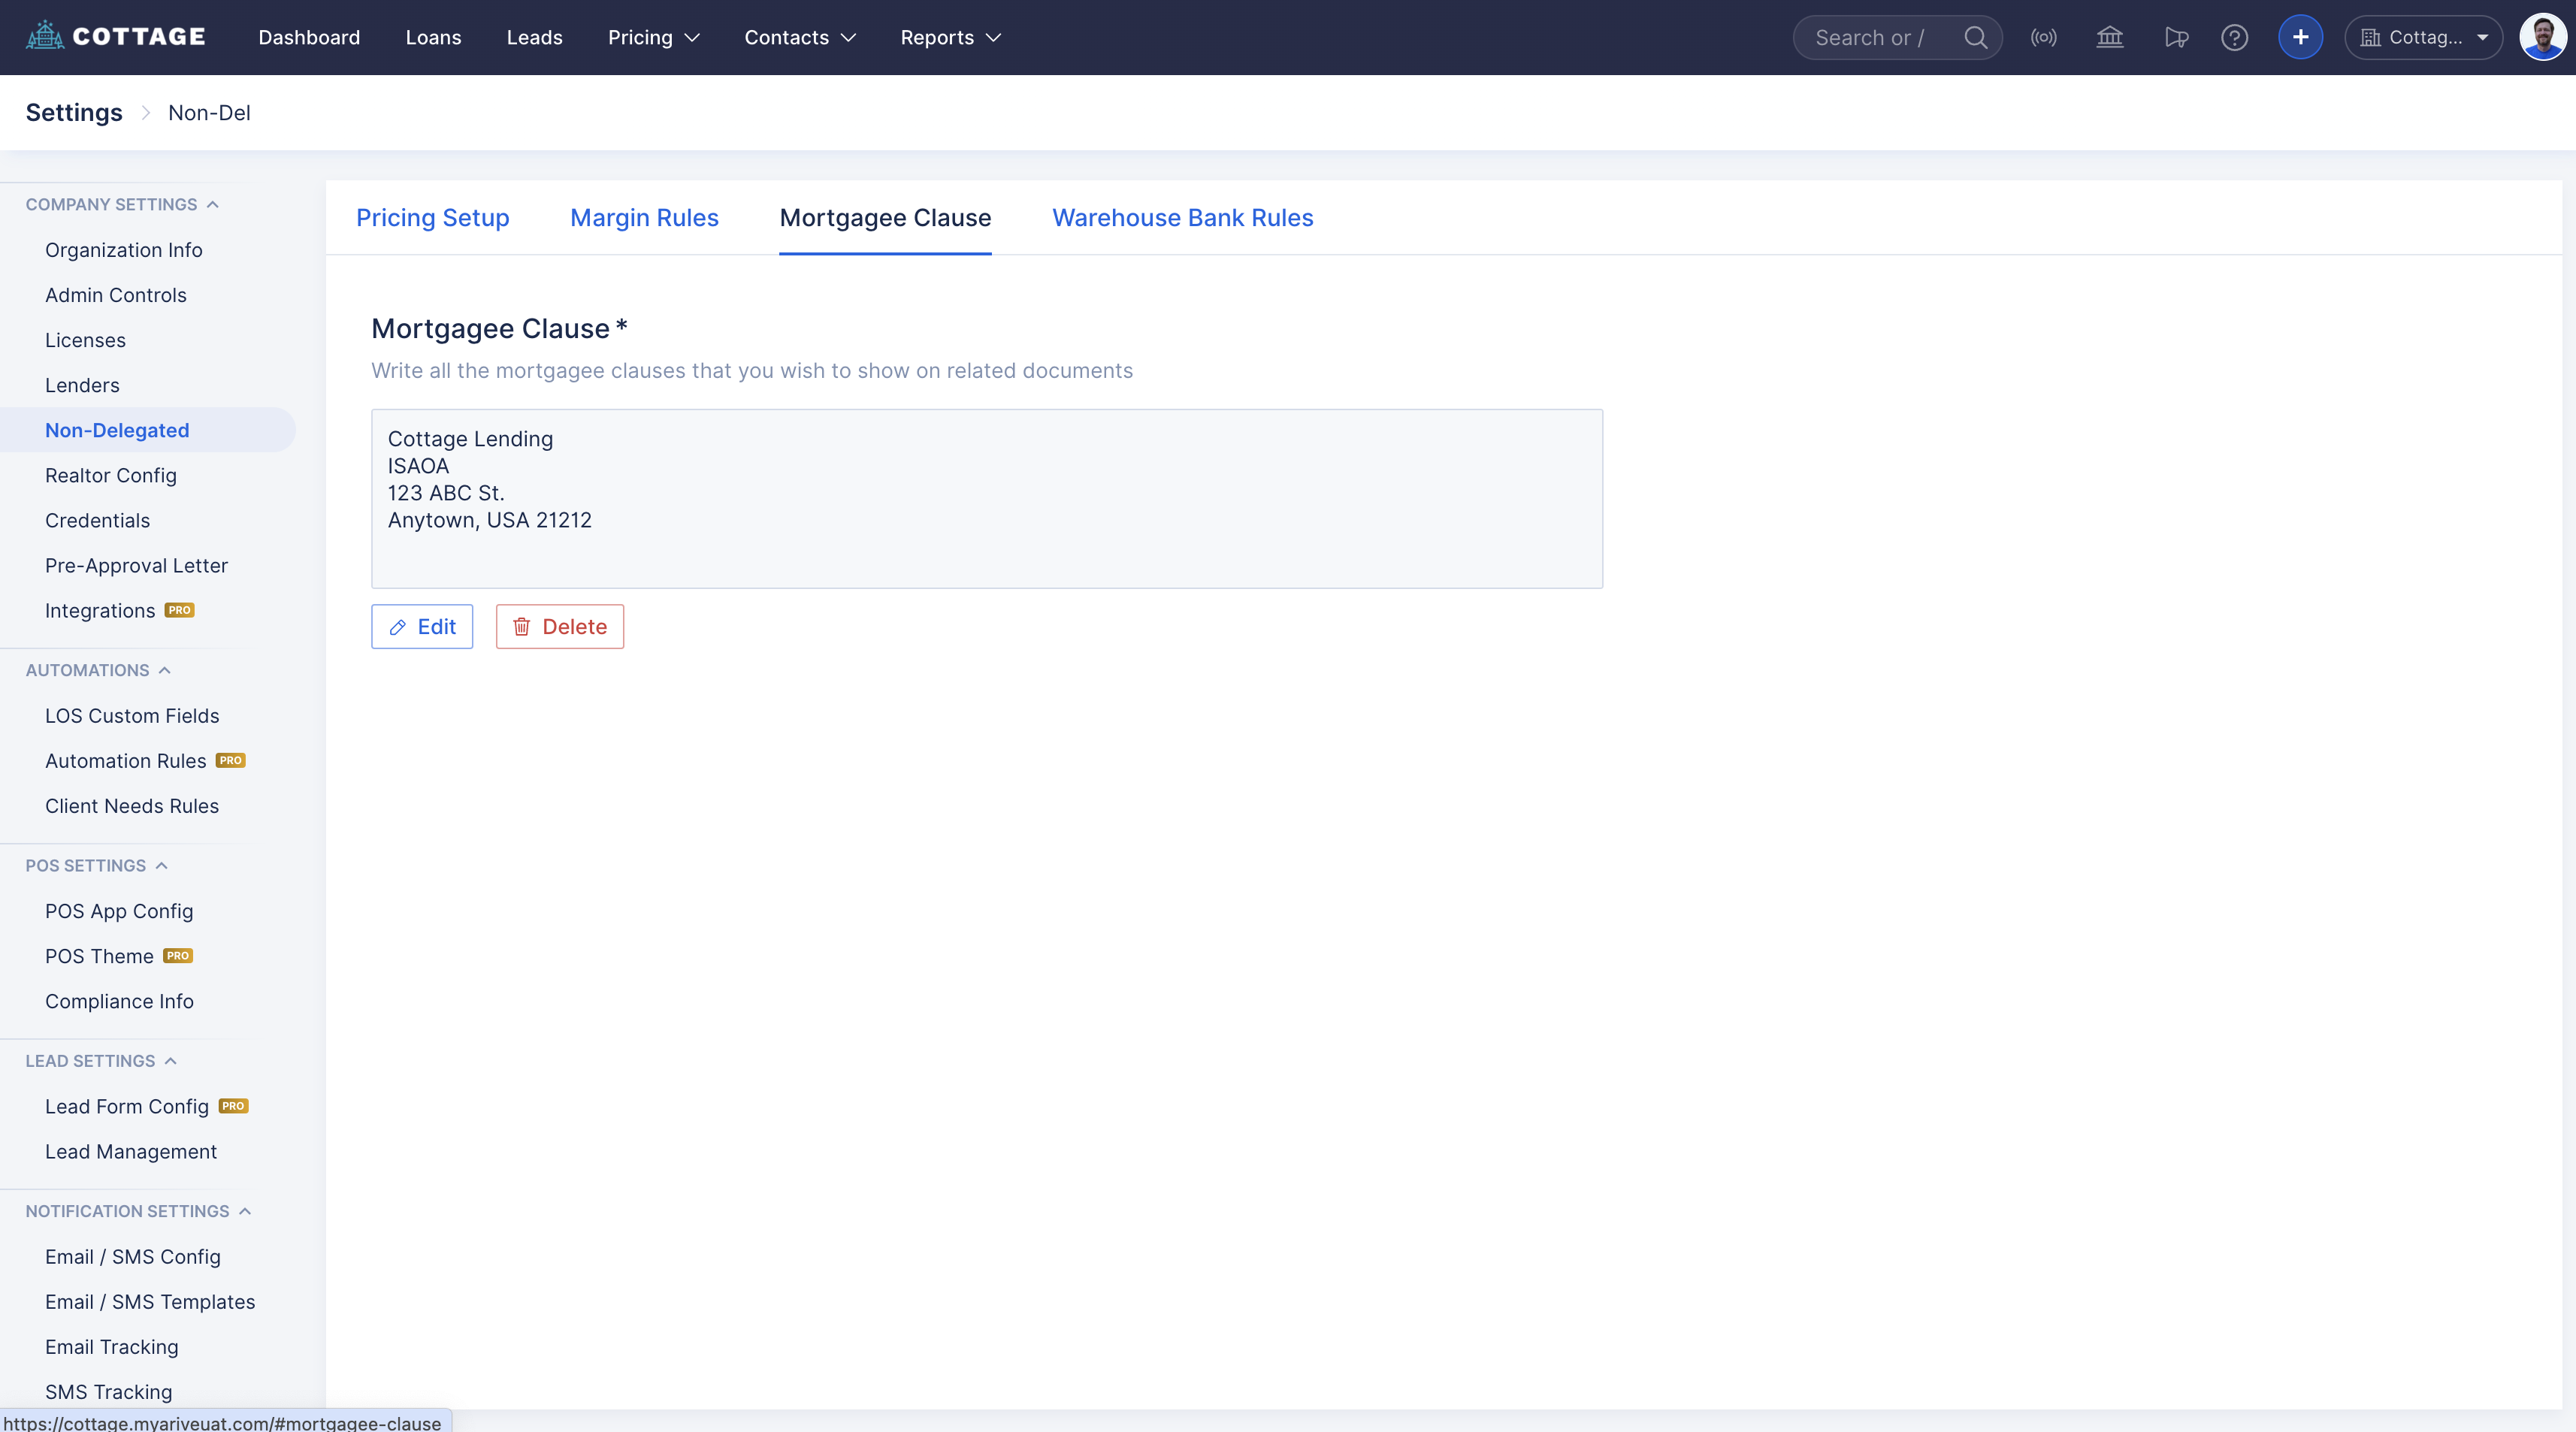This screenshot has width=2576, height=1432.
Task: Open the bank building icon in header
Action: [x=2109, y=37]
